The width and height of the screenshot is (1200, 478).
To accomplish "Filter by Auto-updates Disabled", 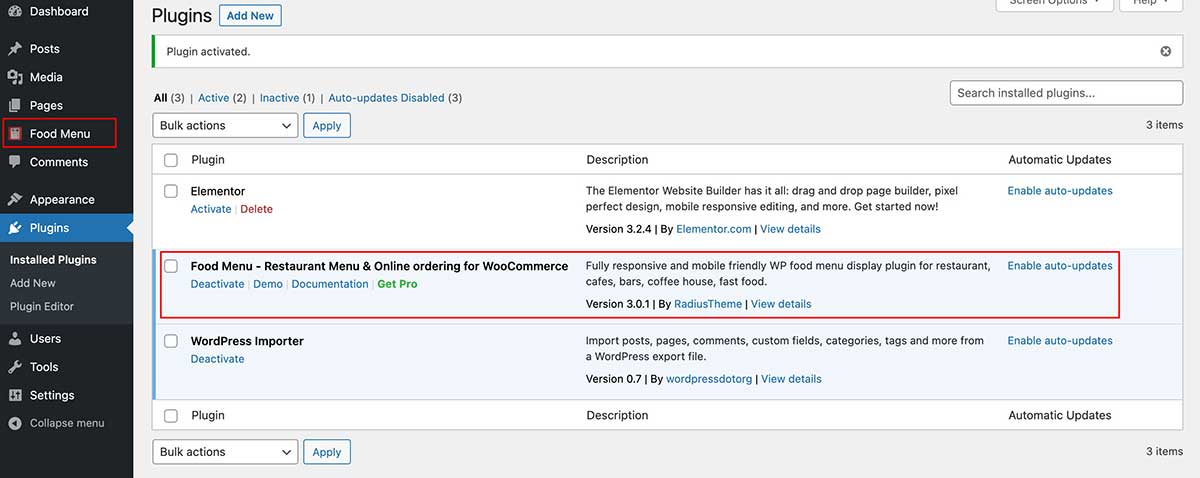I will tap(386, 98).
